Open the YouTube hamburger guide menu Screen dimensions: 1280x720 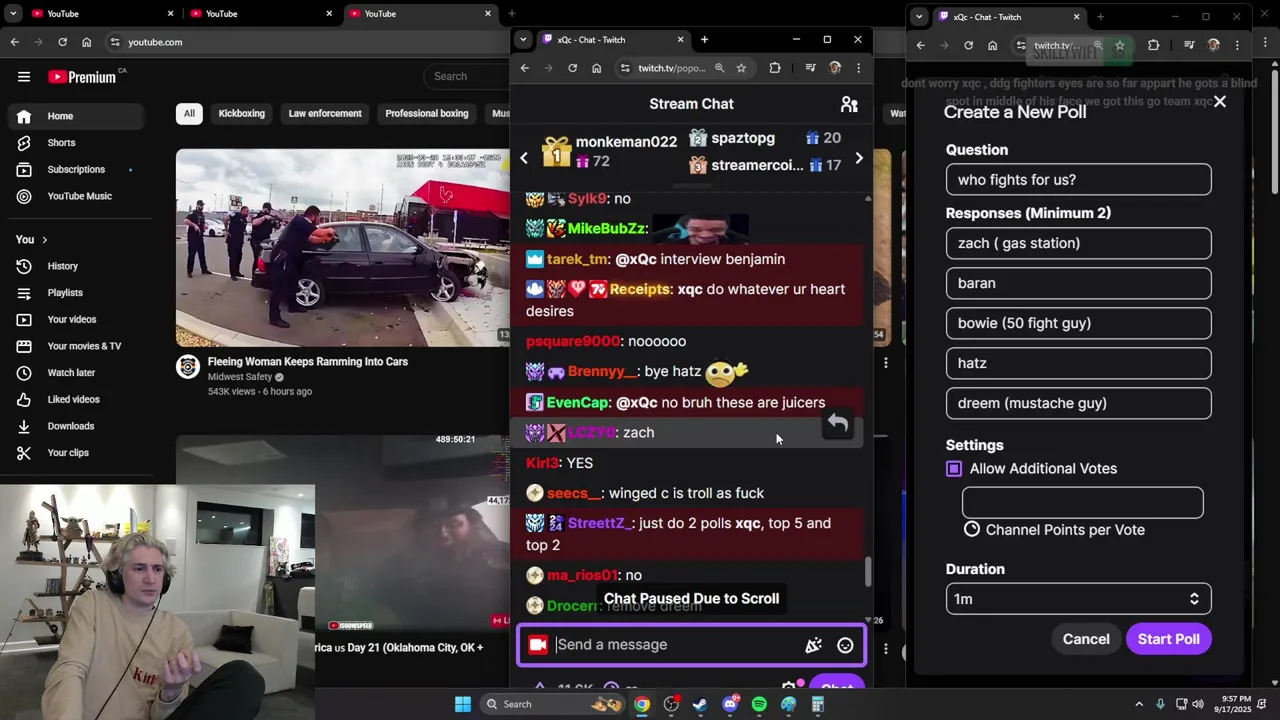(24, 76)
